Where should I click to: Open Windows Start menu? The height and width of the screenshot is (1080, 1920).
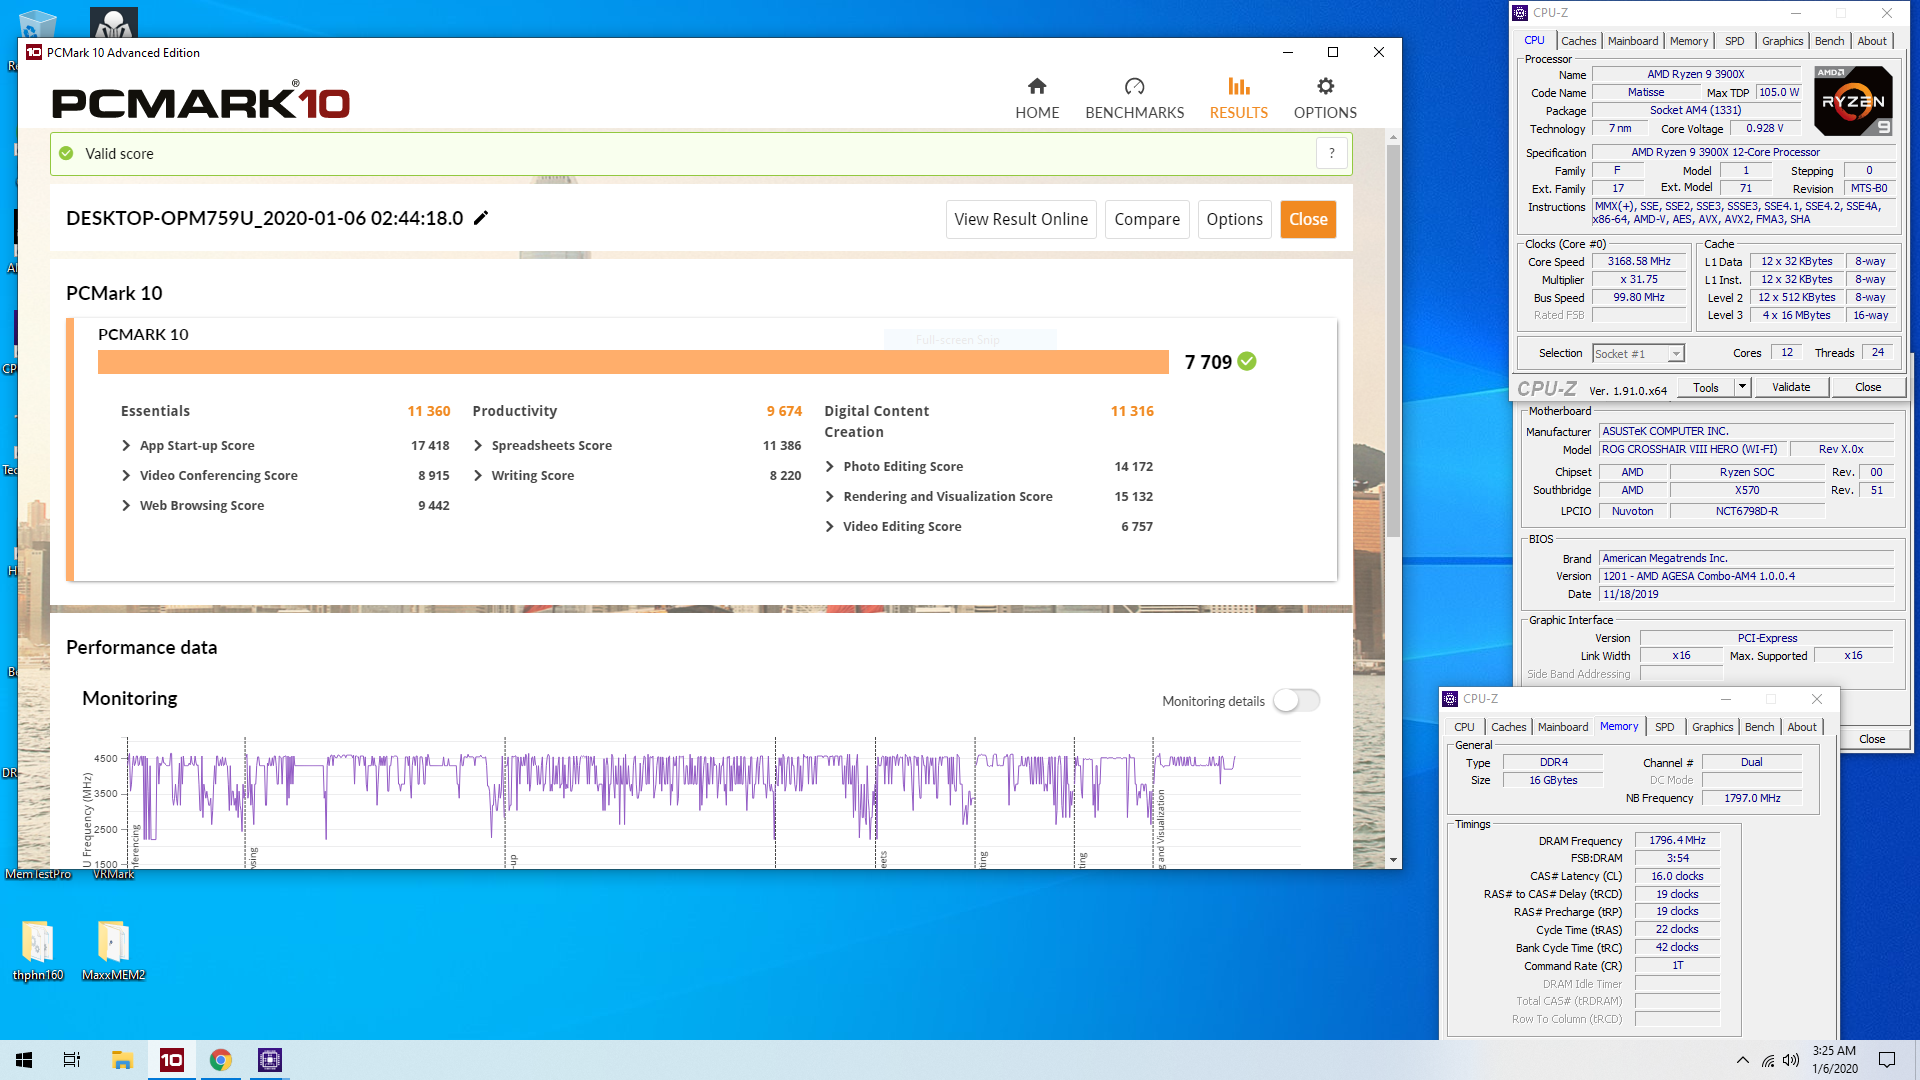pos(24,1059)
